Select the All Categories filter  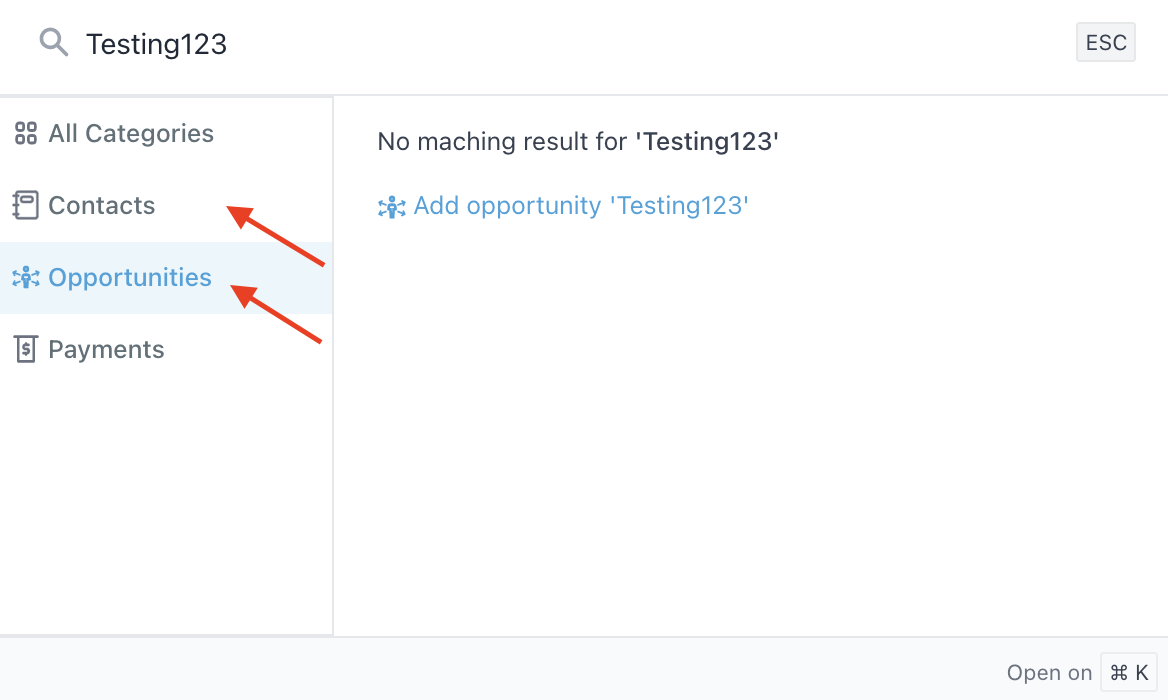(130, 133)
